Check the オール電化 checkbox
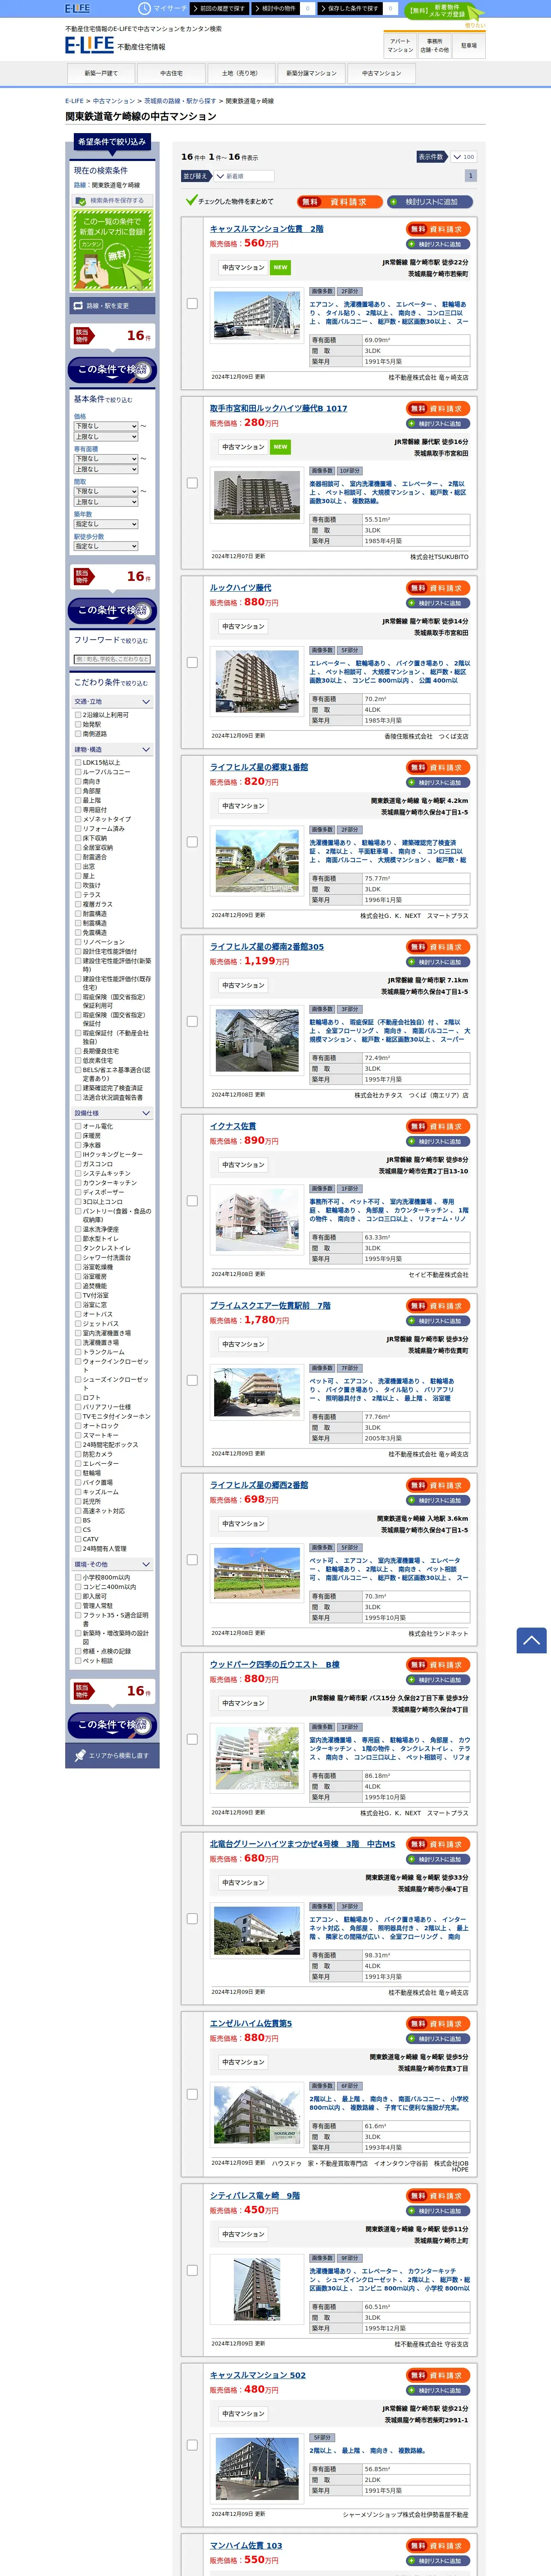This screenshot has width=551, height=2576. coord(78,1127)
